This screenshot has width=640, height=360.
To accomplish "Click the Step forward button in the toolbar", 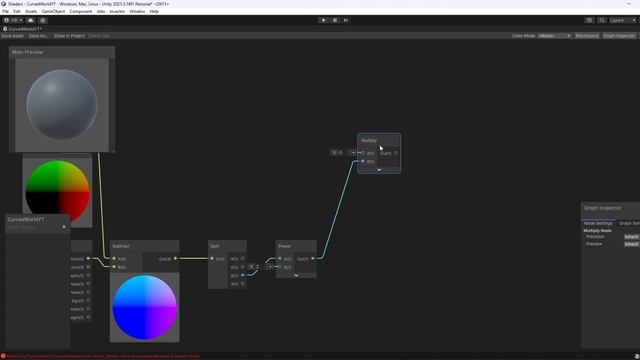I will pos(346,20).
